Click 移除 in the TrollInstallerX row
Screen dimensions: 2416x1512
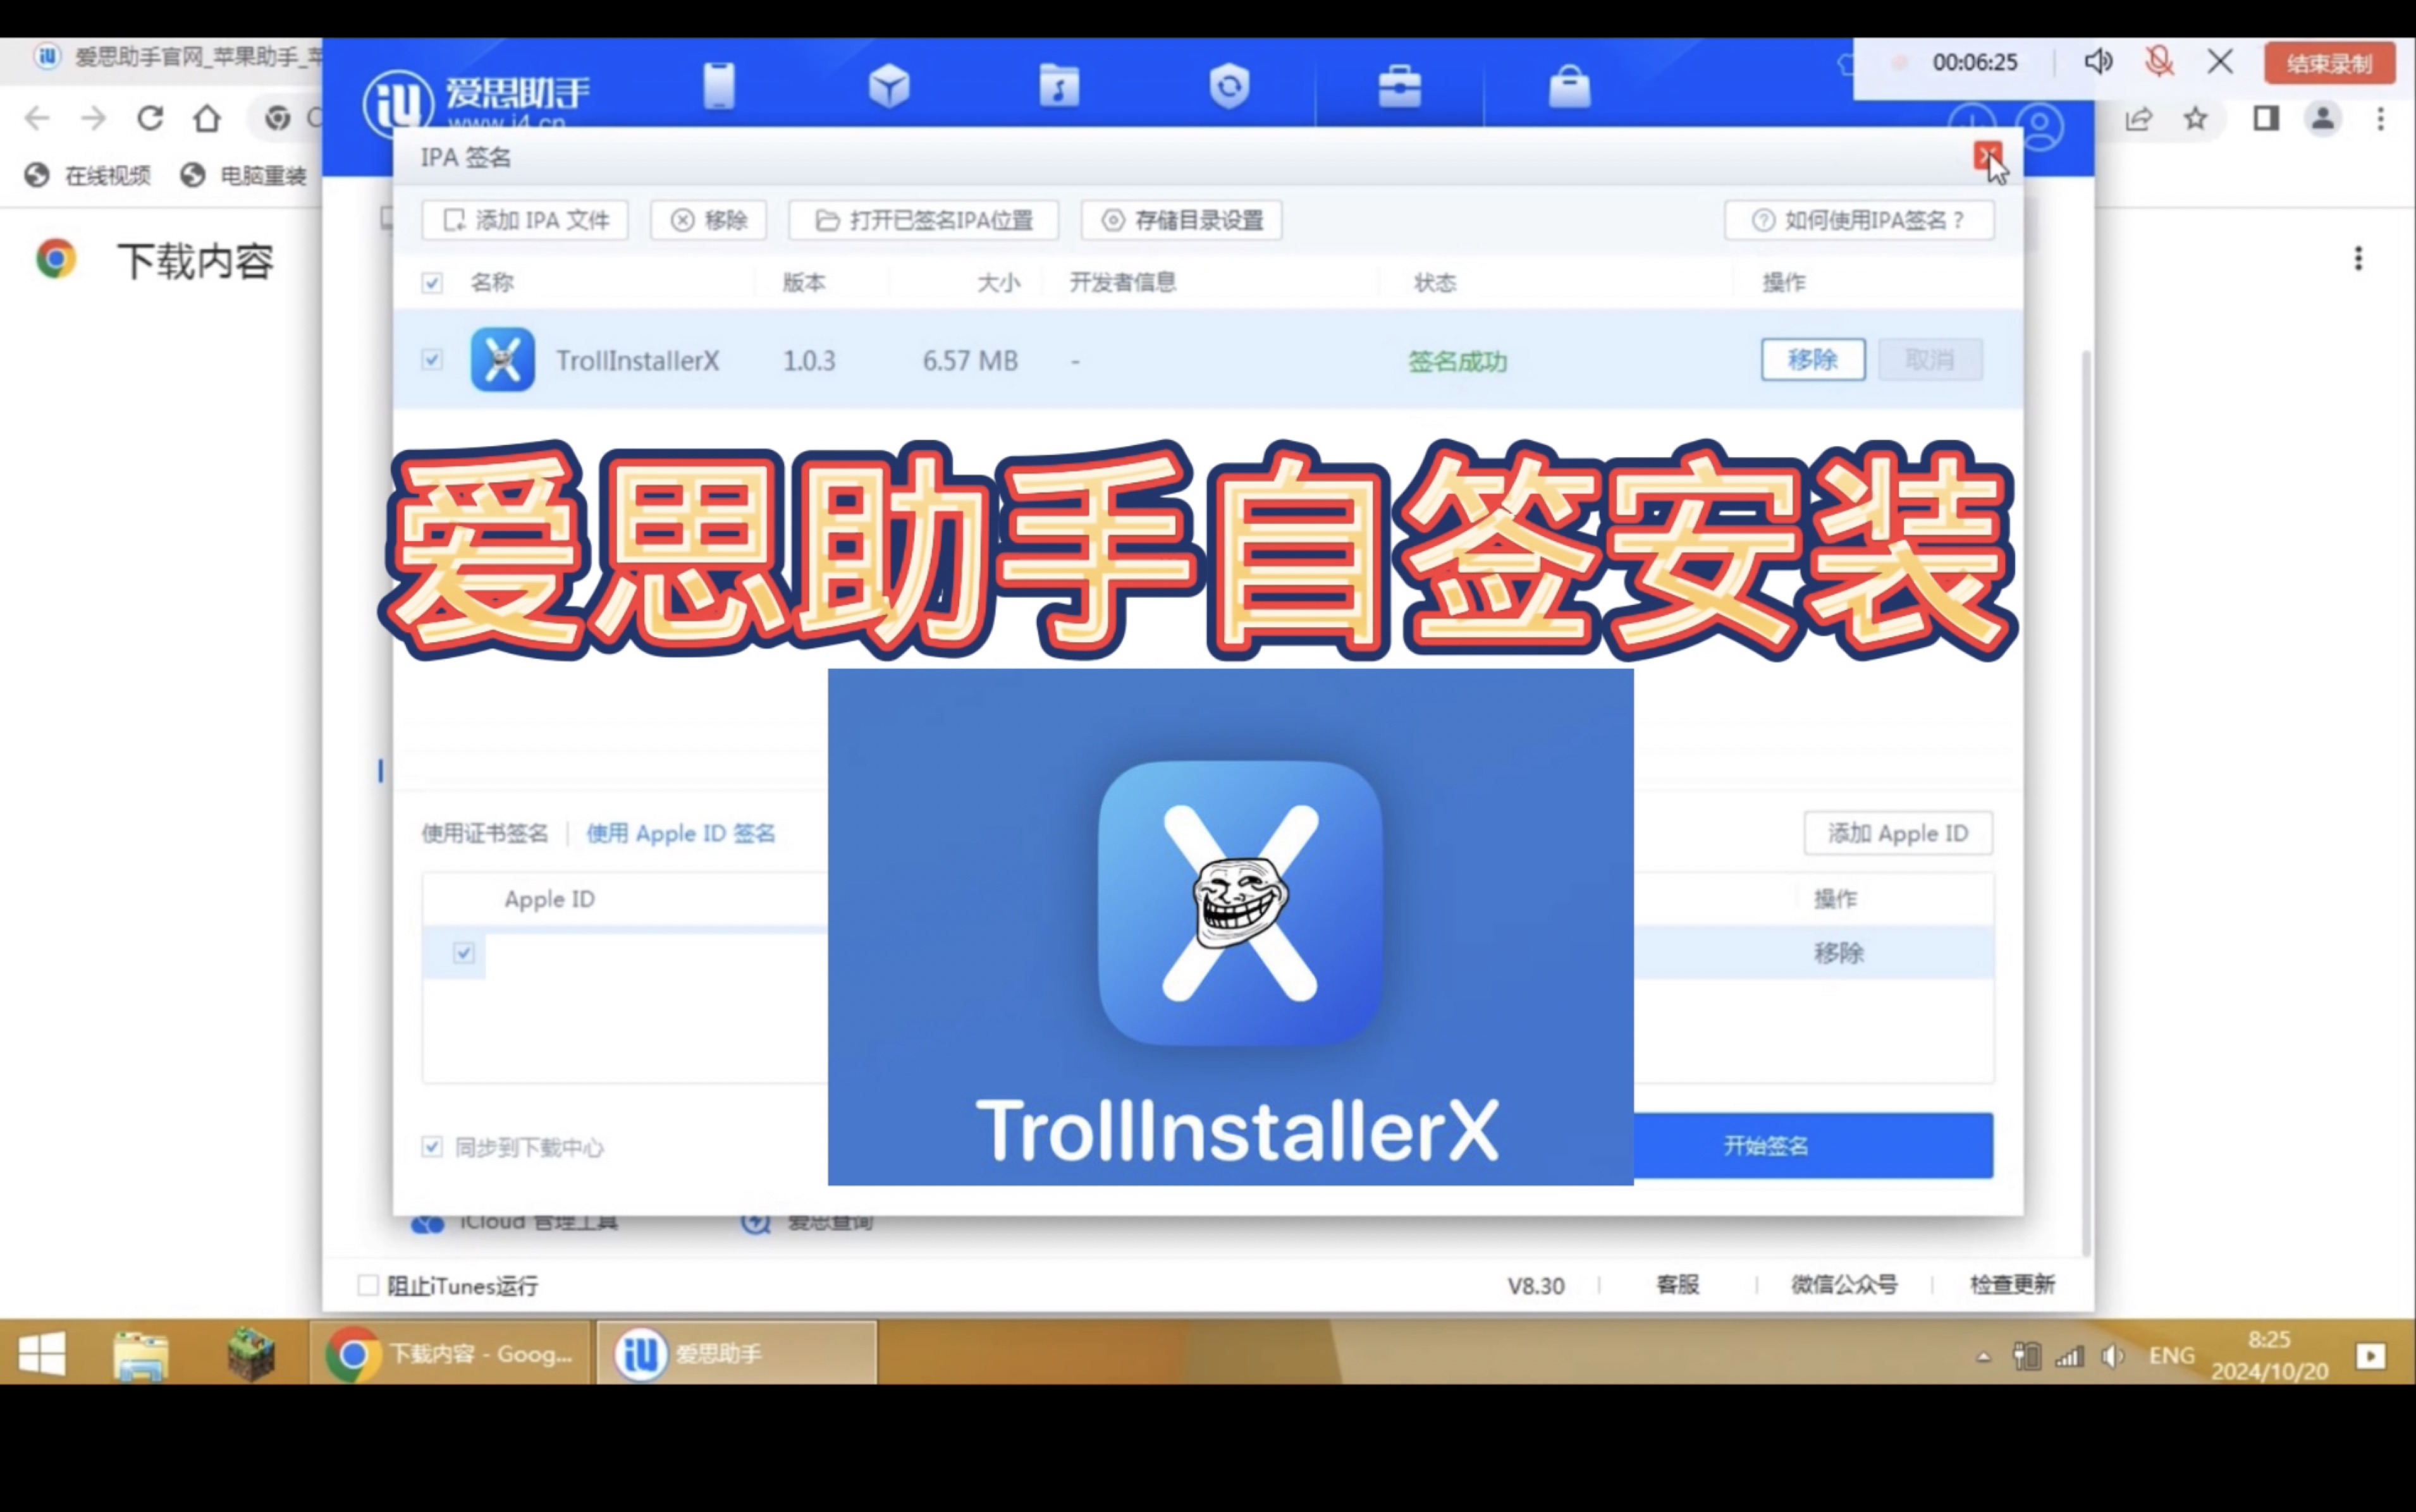coord(1813,359)
